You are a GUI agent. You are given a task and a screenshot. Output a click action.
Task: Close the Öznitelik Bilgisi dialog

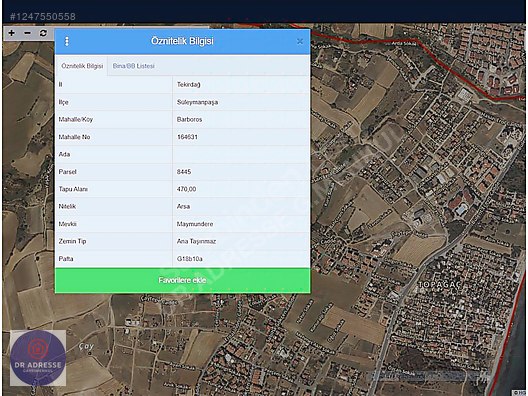pyautogui.click(x=300, y=41)
